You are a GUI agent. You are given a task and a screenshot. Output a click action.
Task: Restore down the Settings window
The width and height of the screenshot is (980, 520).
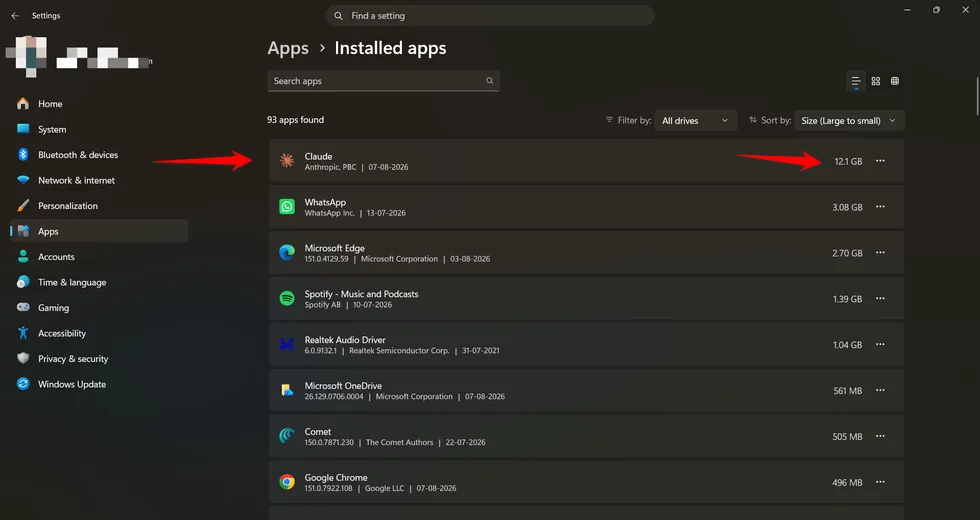tap(936, 10)
